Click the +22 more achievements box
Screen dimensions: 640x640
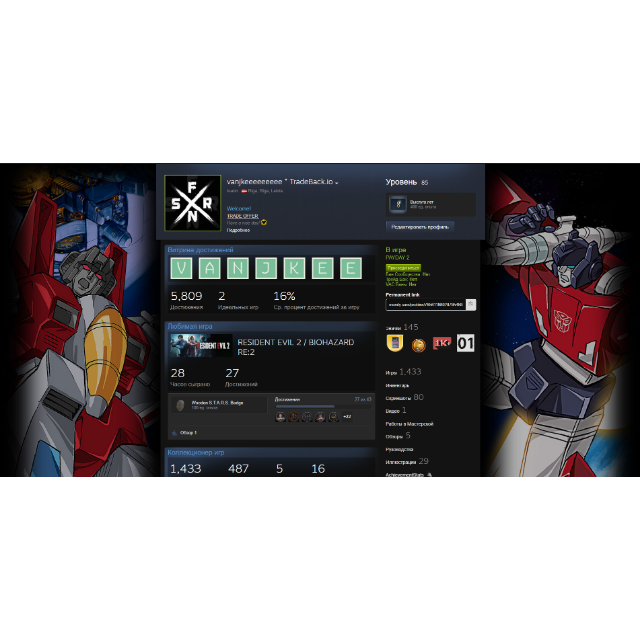347,417
